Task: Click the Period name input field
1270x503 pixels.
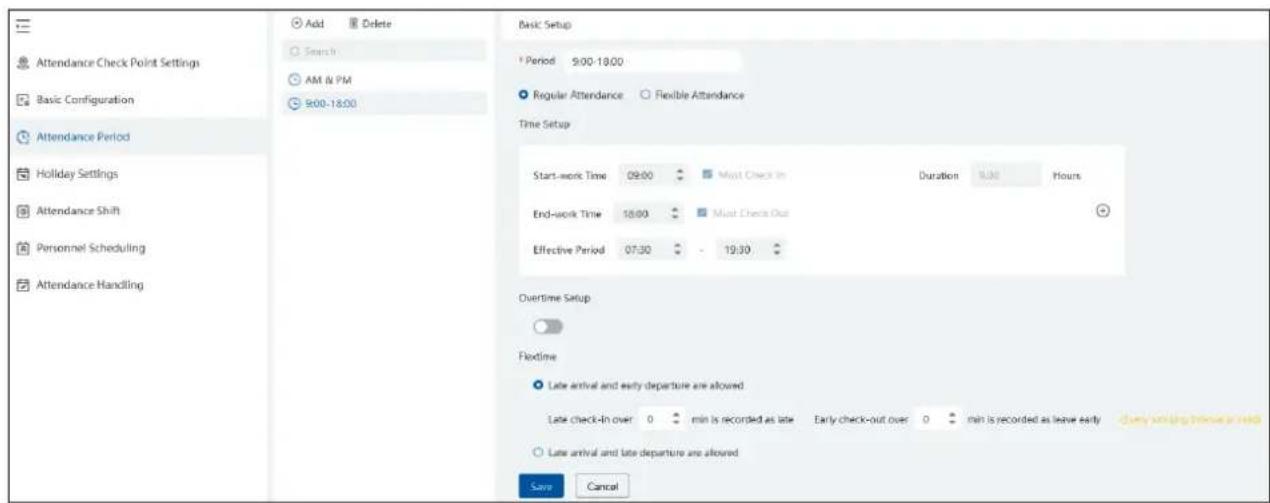Action: [x=651, y=62]
